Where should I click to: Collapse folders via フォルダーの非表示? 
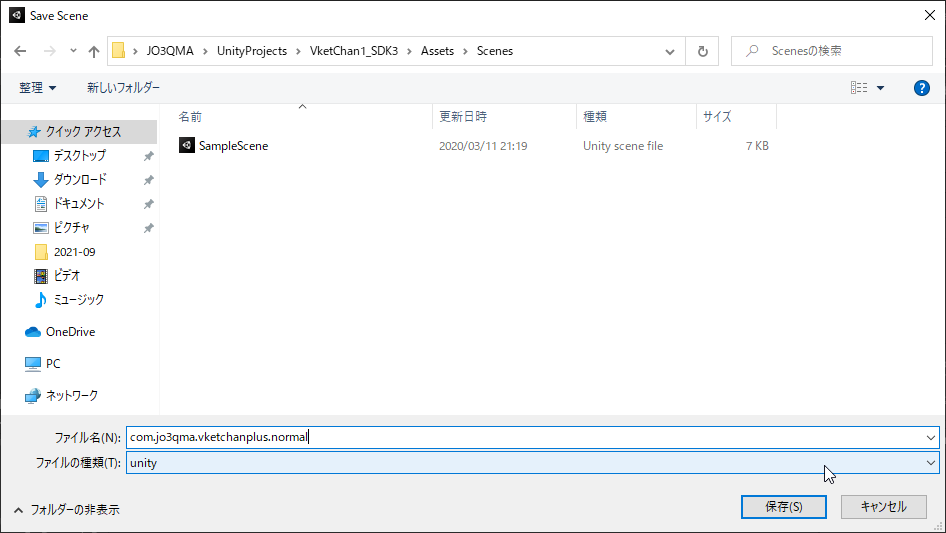[66, 510]
